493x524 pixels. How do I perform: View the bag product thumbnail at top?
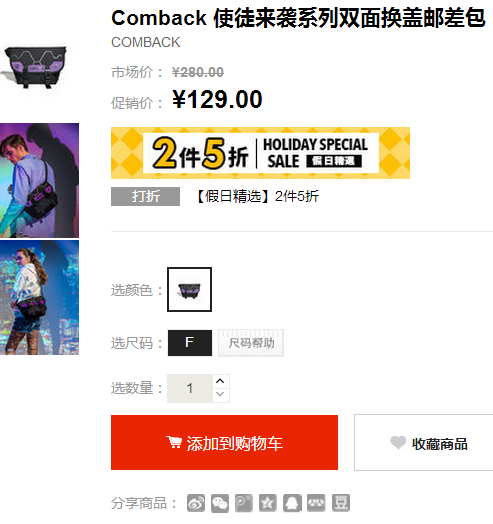36,67
